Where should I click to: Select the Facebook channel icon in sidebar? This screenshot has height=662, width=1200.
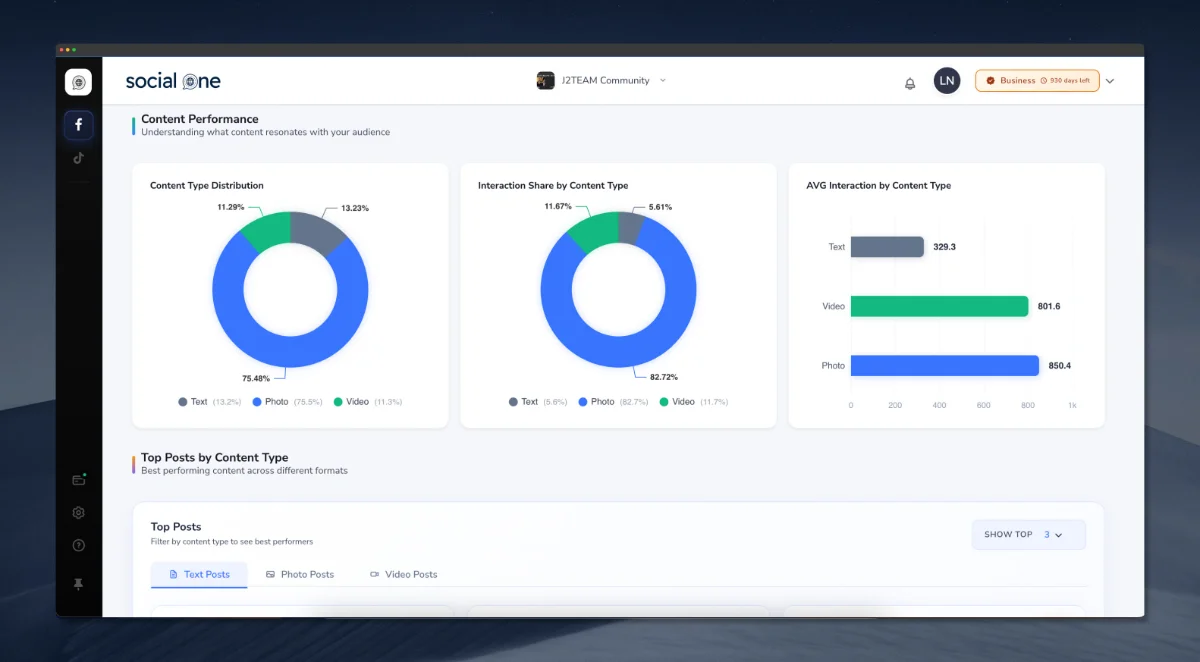78,124
